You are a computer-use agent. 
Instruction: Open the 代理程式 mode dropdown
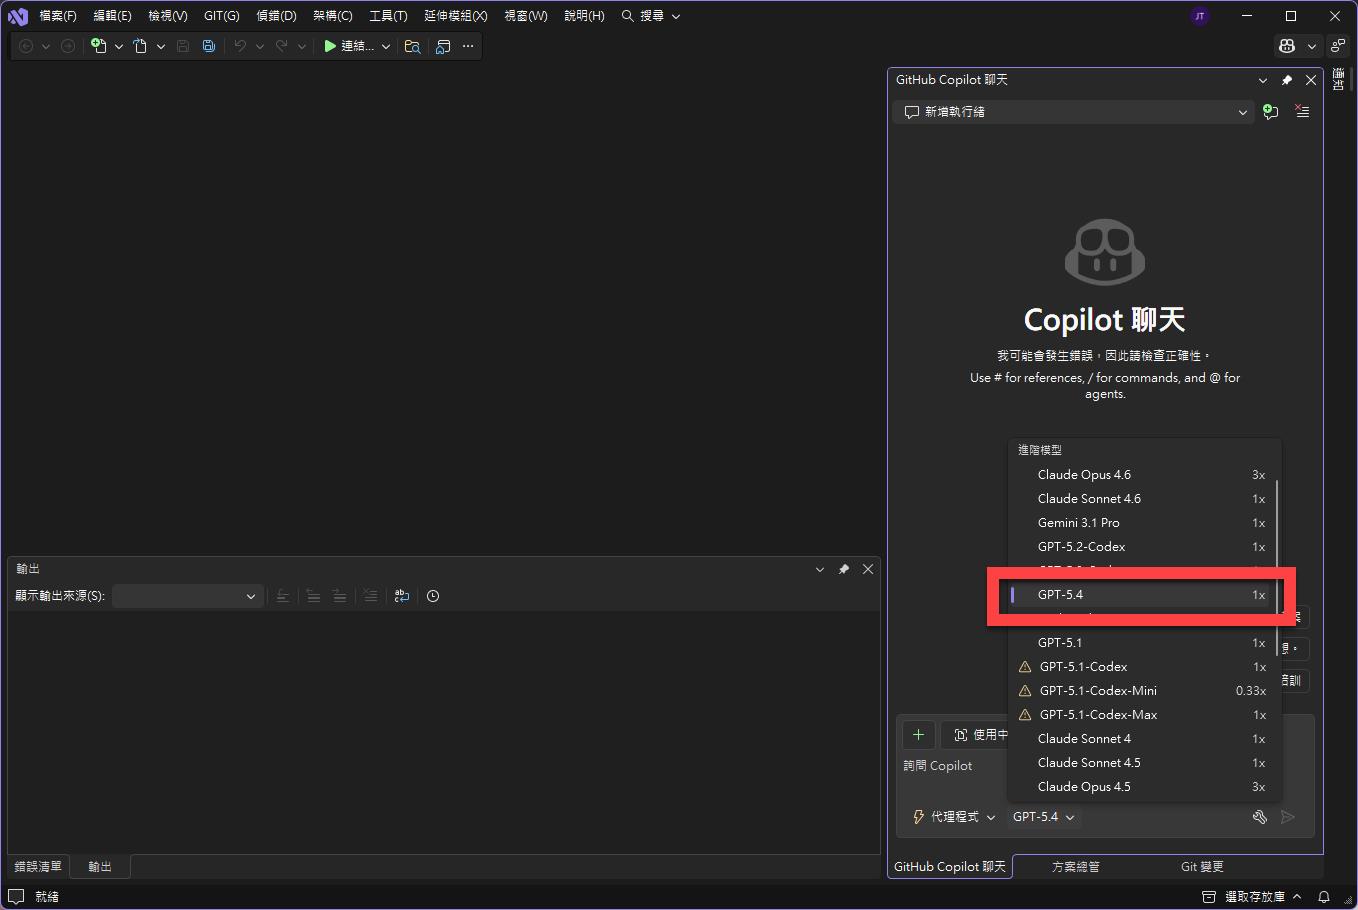pos(954,817)
